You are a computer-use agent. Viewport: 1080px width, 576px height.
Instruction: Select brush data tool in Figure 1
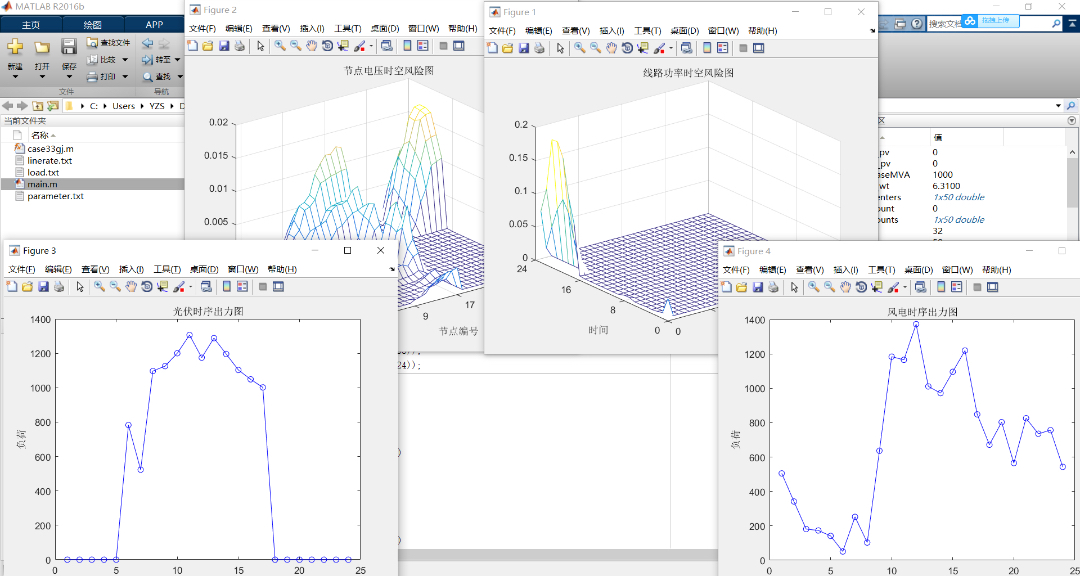pyautogui.click(x=658, y=48)
